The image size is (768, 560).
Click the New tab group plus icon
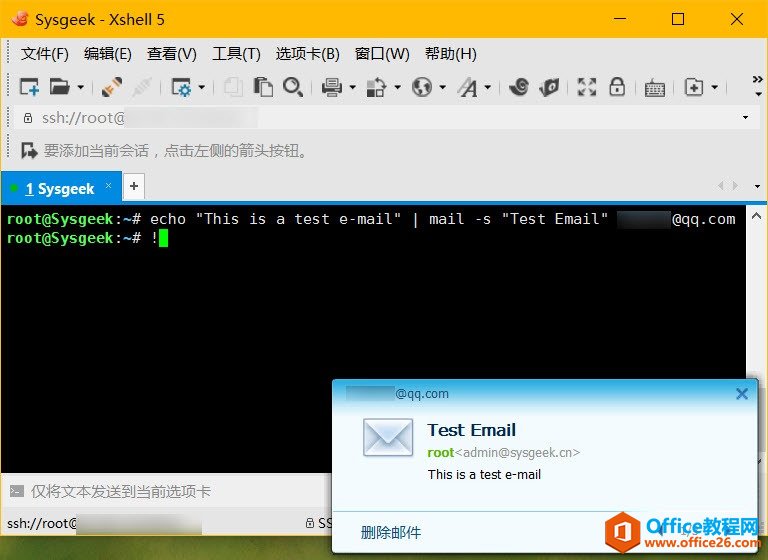[x=694, y=87]
